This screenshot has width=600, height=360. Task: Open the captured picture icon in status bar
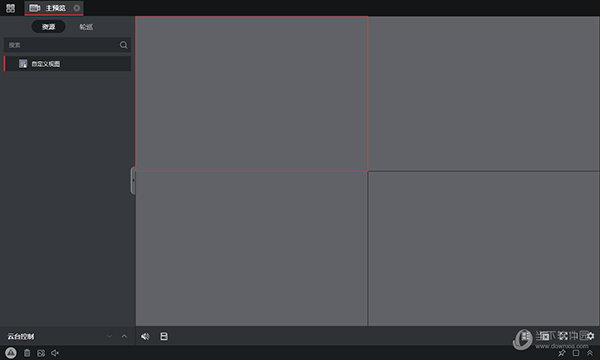click(41, 353)
